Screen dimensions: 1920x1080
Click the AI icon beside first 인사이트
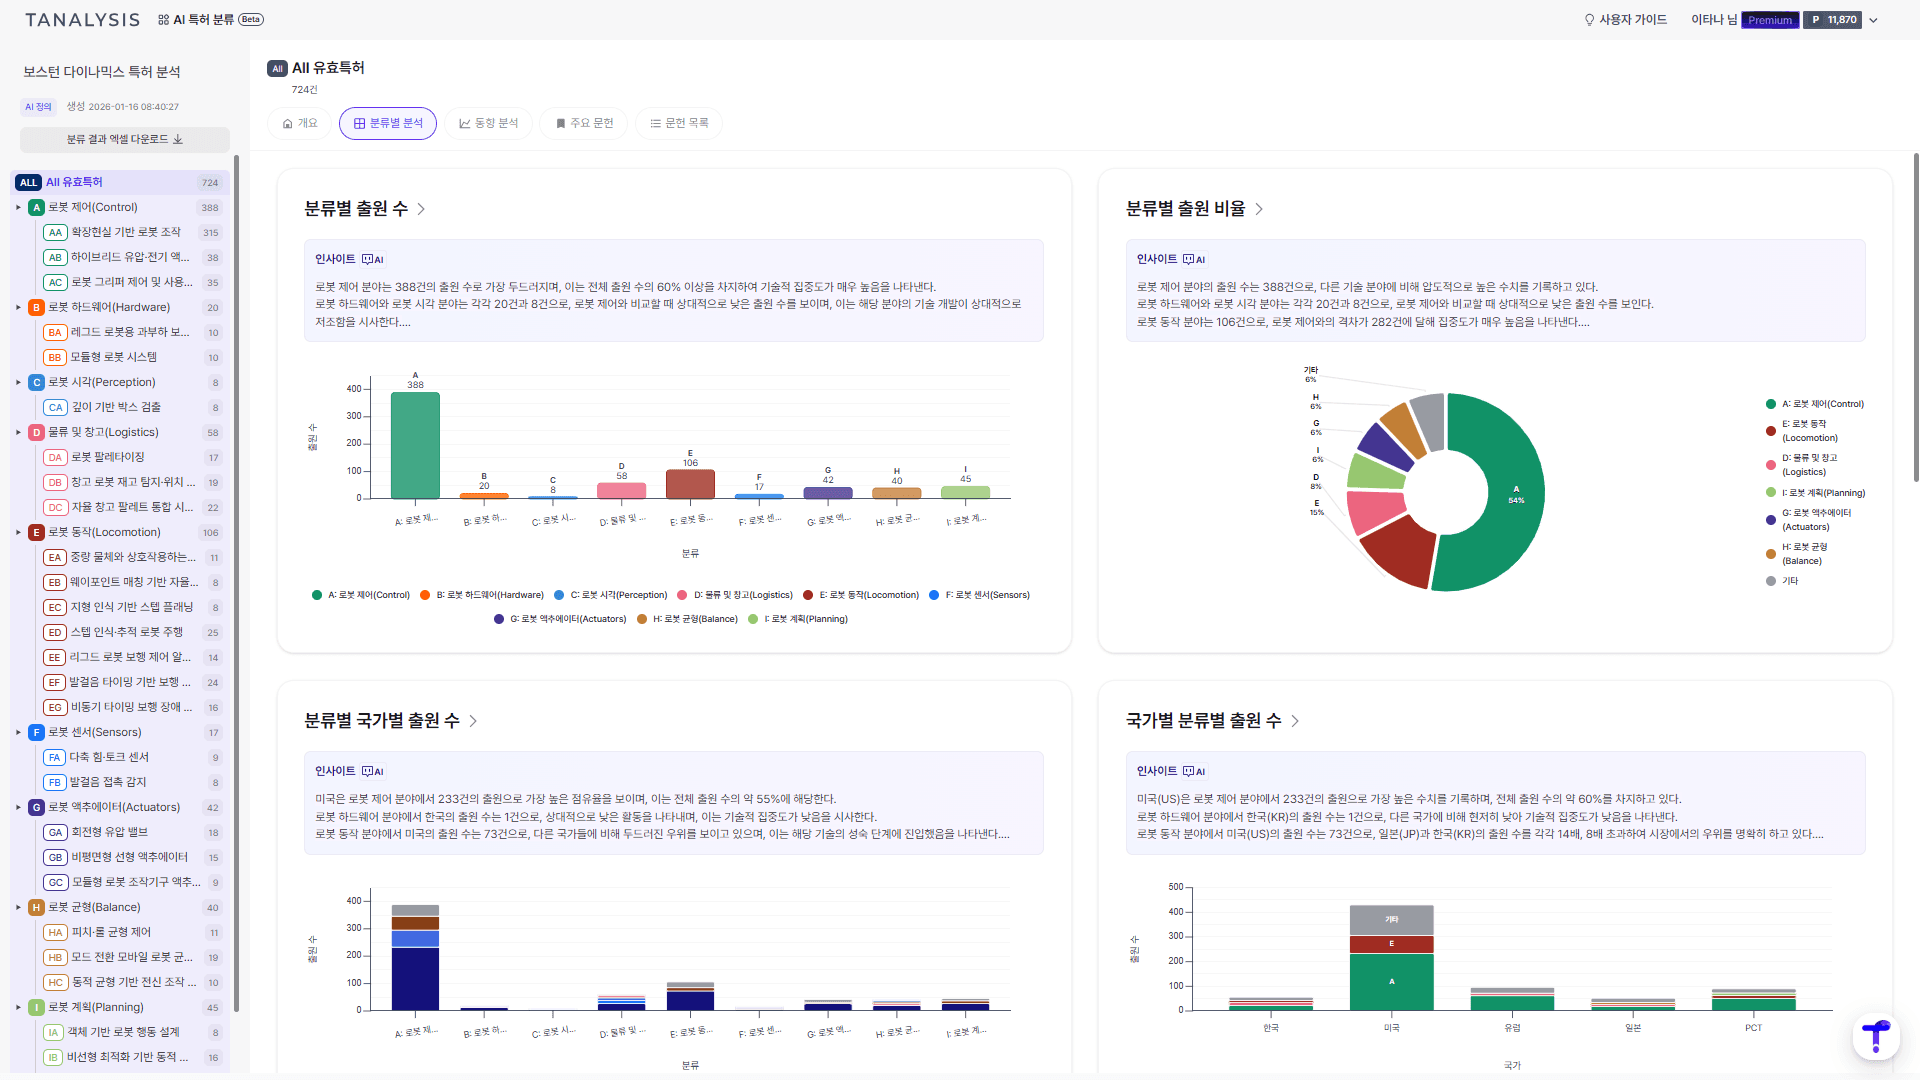point(372,259)
